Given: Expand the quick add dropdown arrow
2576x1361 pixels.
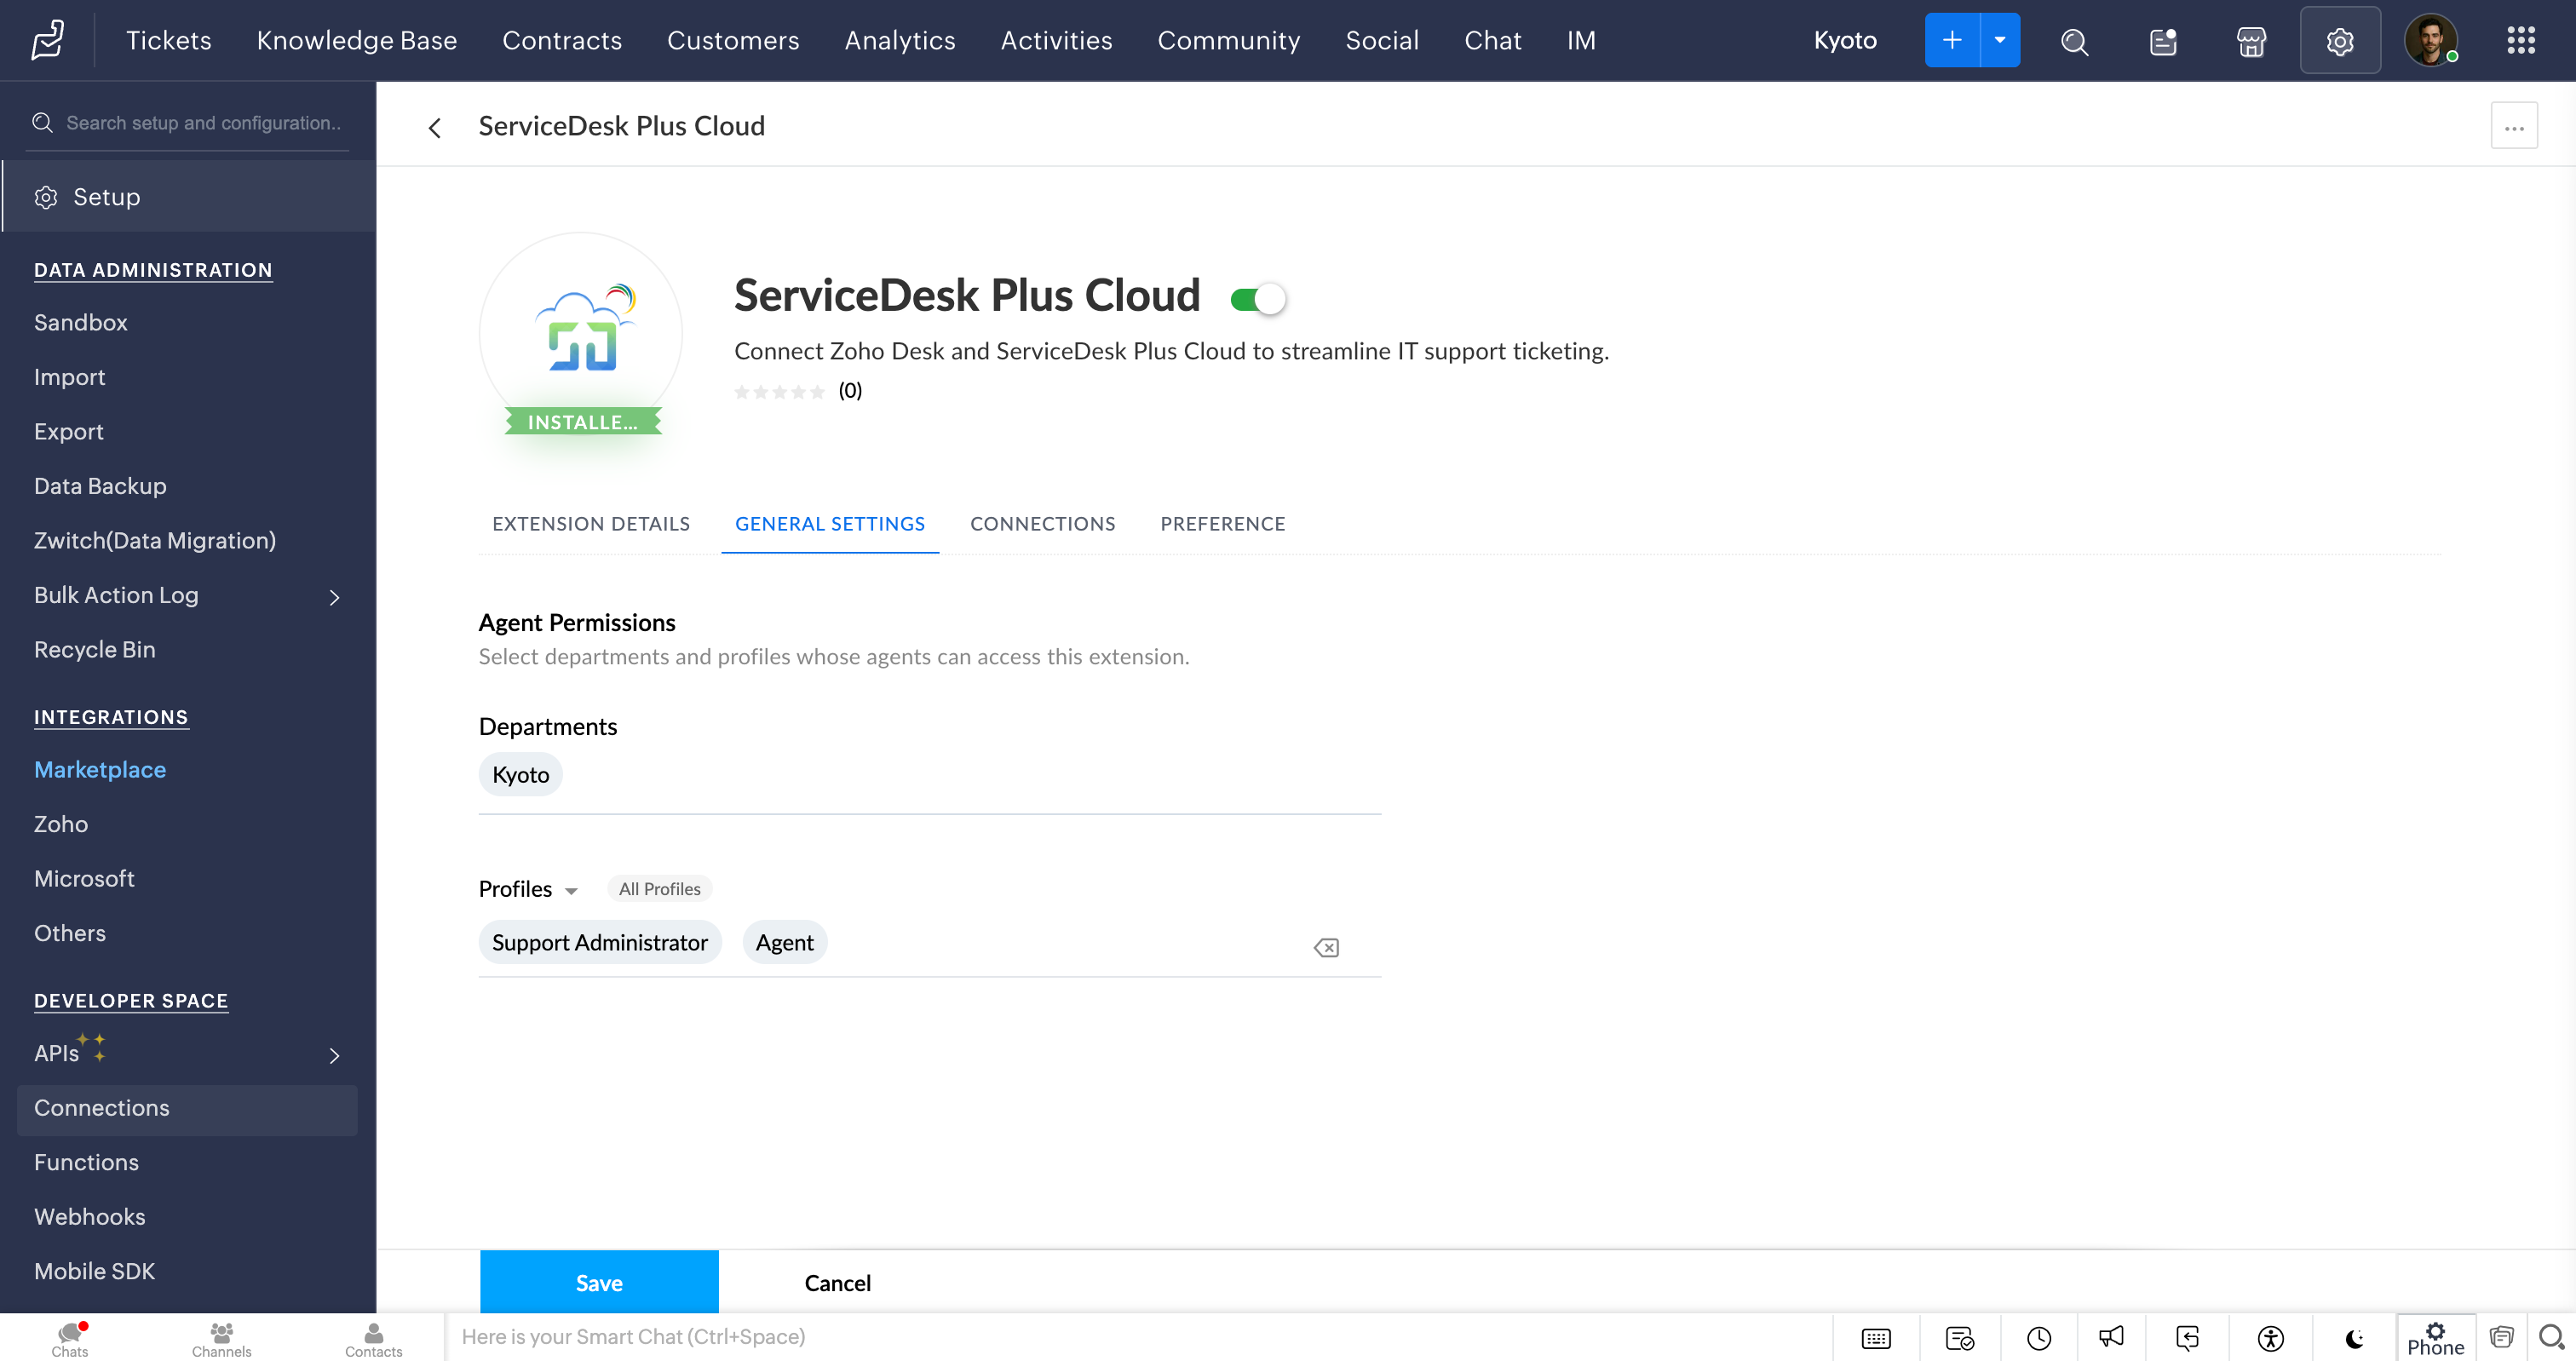Looking at the screenshot, I should point(2000,40).
